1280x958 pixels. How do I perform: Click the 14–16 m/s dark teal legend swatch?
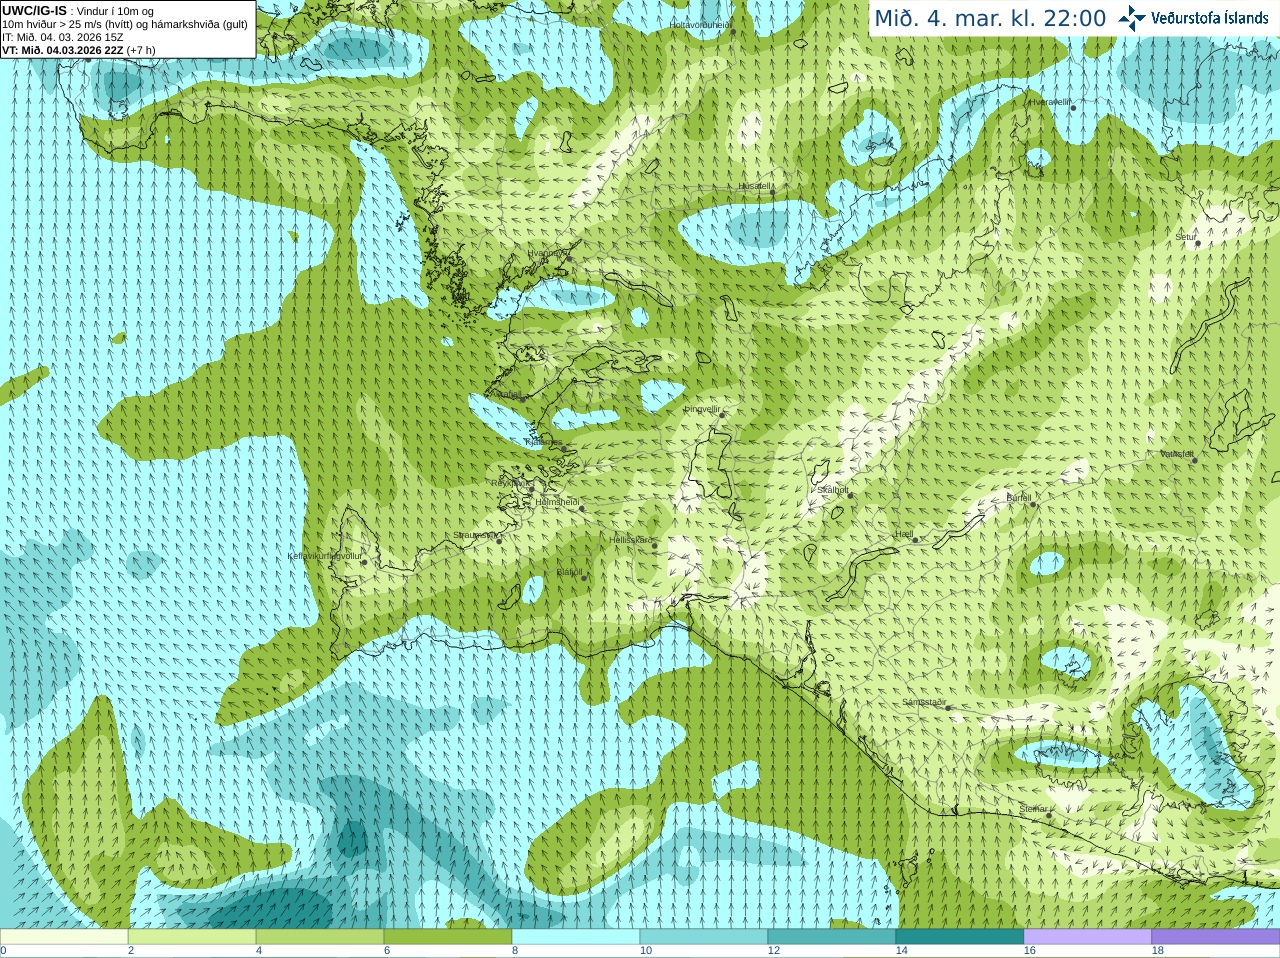pyautogui.click(x=960, y=937)
